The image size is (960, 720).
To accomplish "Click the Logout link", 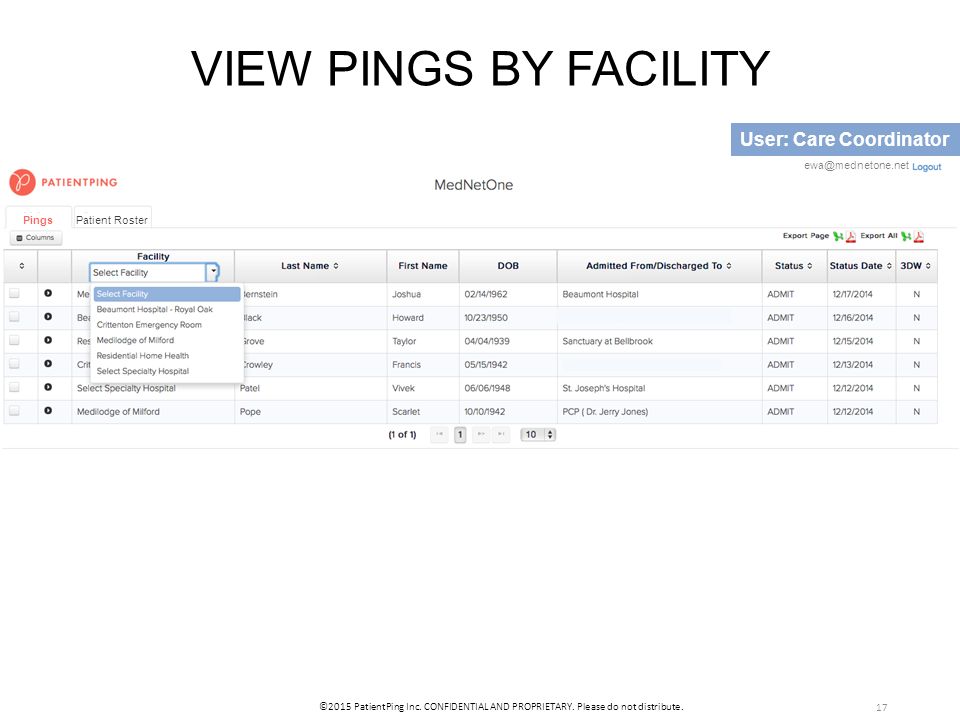I will coord(926,167).
